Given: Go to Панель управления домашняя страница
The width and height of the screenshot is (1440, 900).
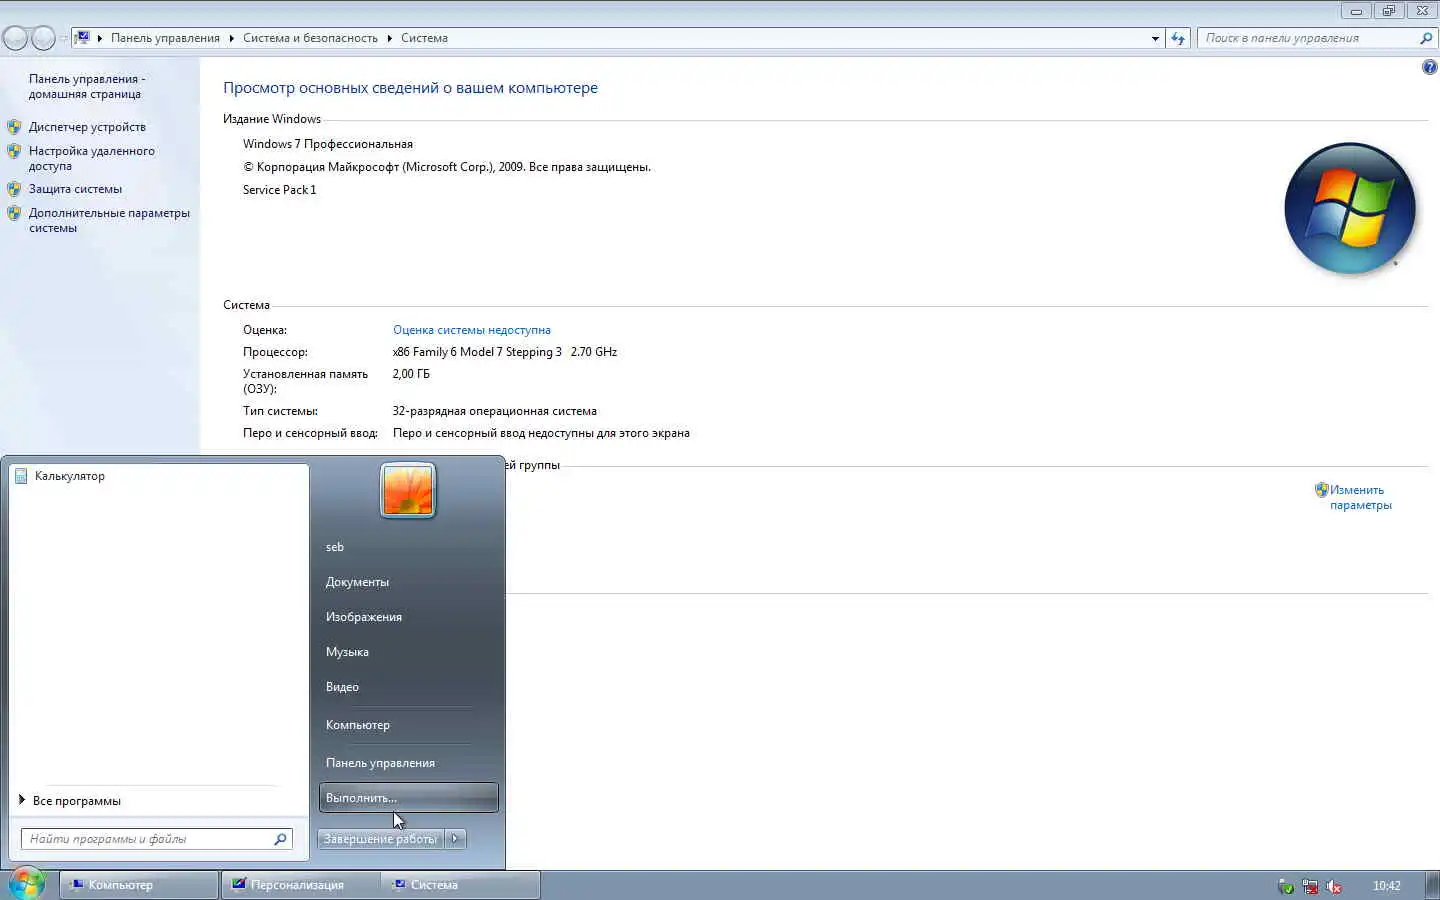Looking at the screenshot, I should pos(86,86).
